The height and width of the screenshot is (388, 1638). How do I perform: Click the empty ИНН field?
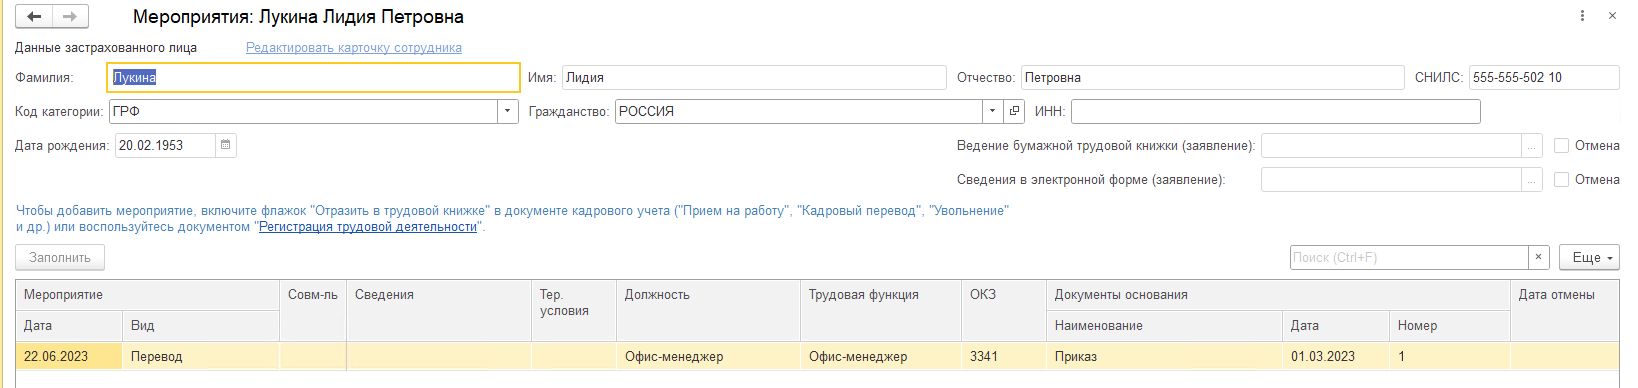tap(1275, 111)
